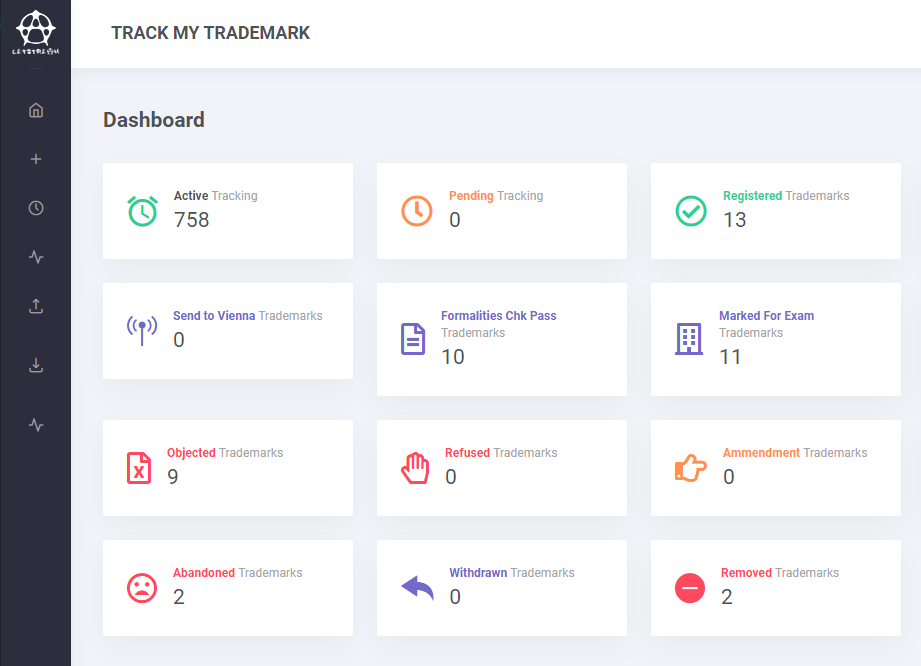Select the Objected Trademarks label
This screenshot has width=921, height=666.
(225, 453)
